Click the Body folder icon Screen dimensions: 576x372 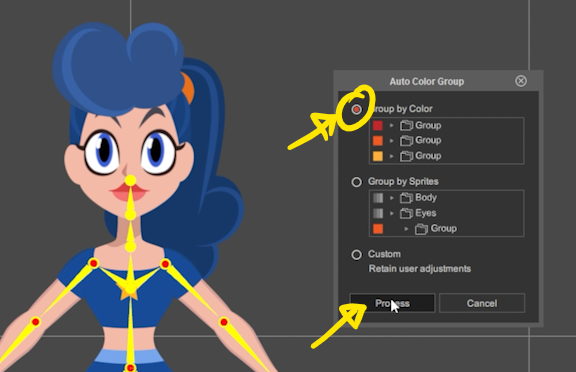pyautogui.click(x=406, y=198)
